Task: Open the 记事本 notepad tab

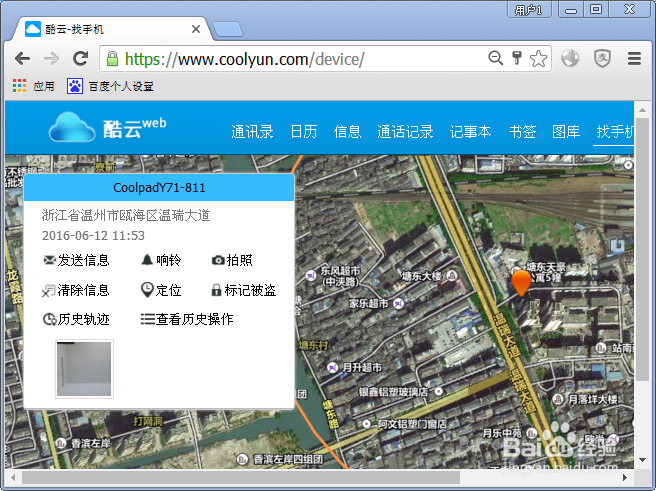Action: coord(470,132)
